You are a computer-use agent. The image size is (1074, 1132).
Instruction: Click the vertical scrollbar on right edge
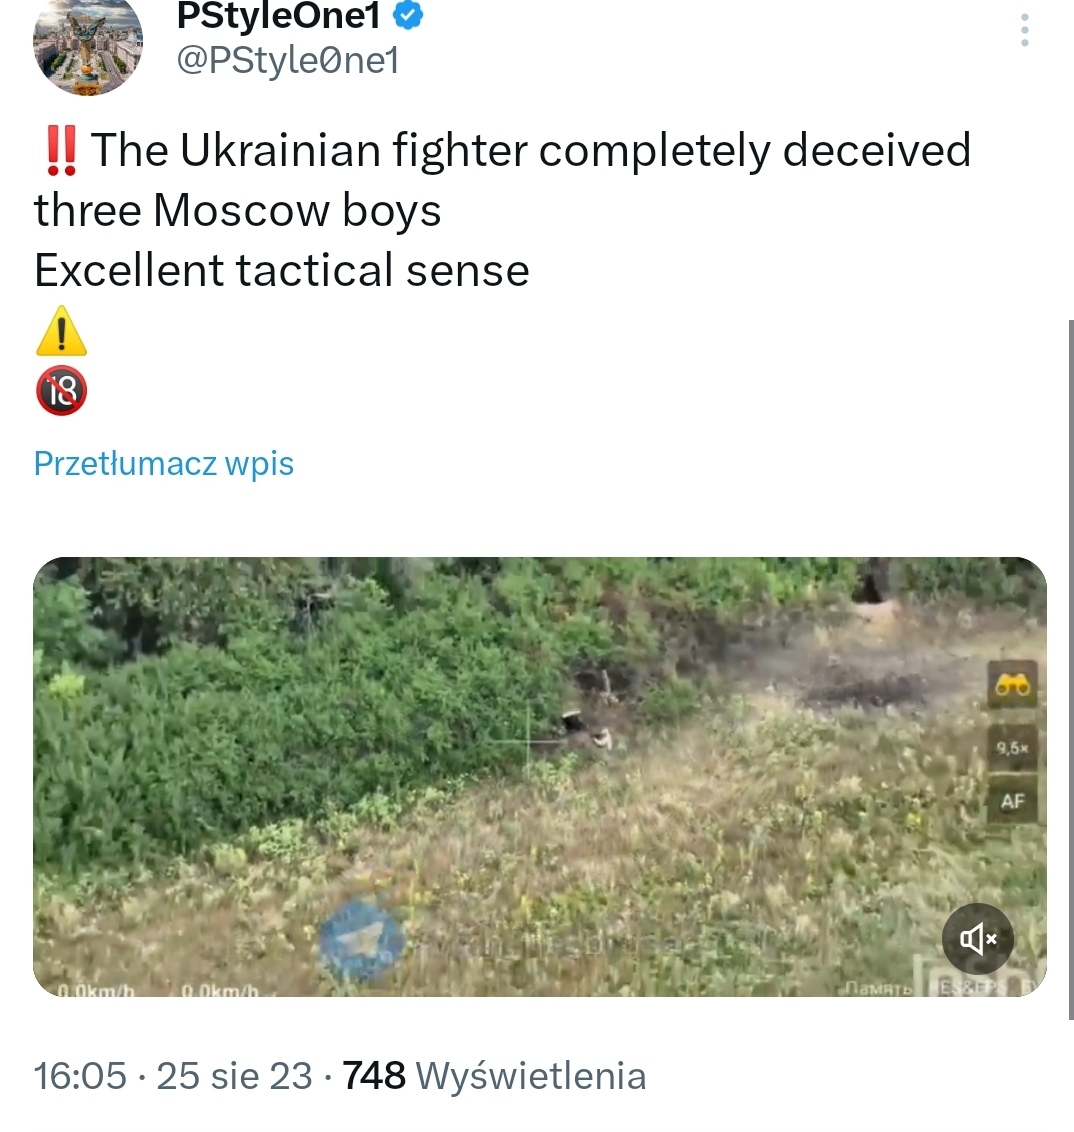[1071, 669]
